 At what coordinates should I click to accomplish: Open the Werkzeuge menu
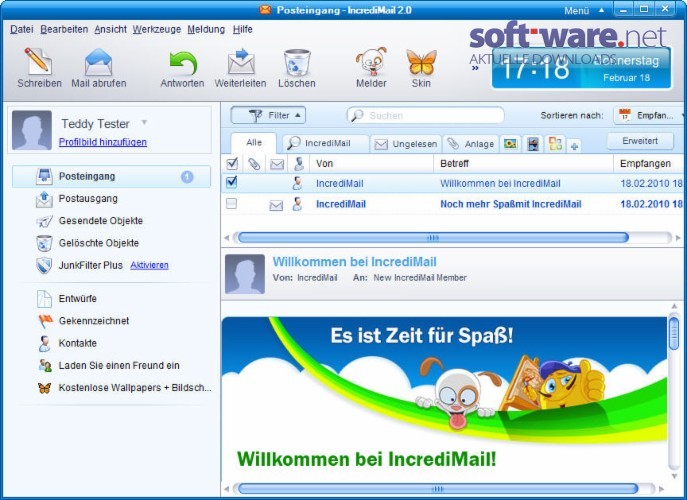(157, 29)
